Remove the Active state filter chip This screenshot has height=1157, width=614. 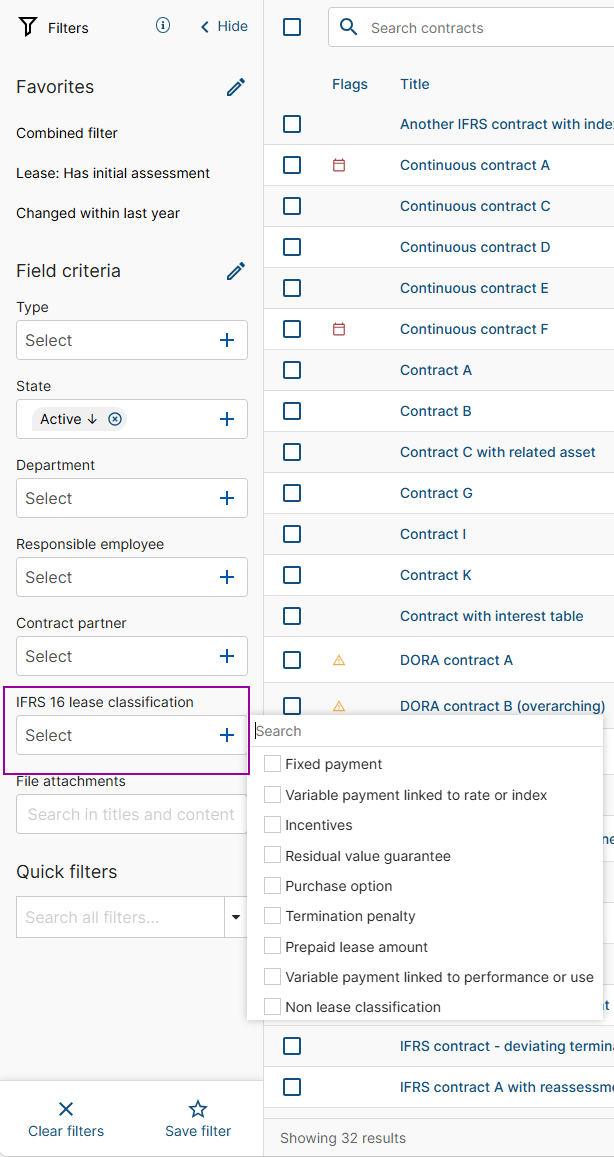pyautogui.click(x=115, y=419)
